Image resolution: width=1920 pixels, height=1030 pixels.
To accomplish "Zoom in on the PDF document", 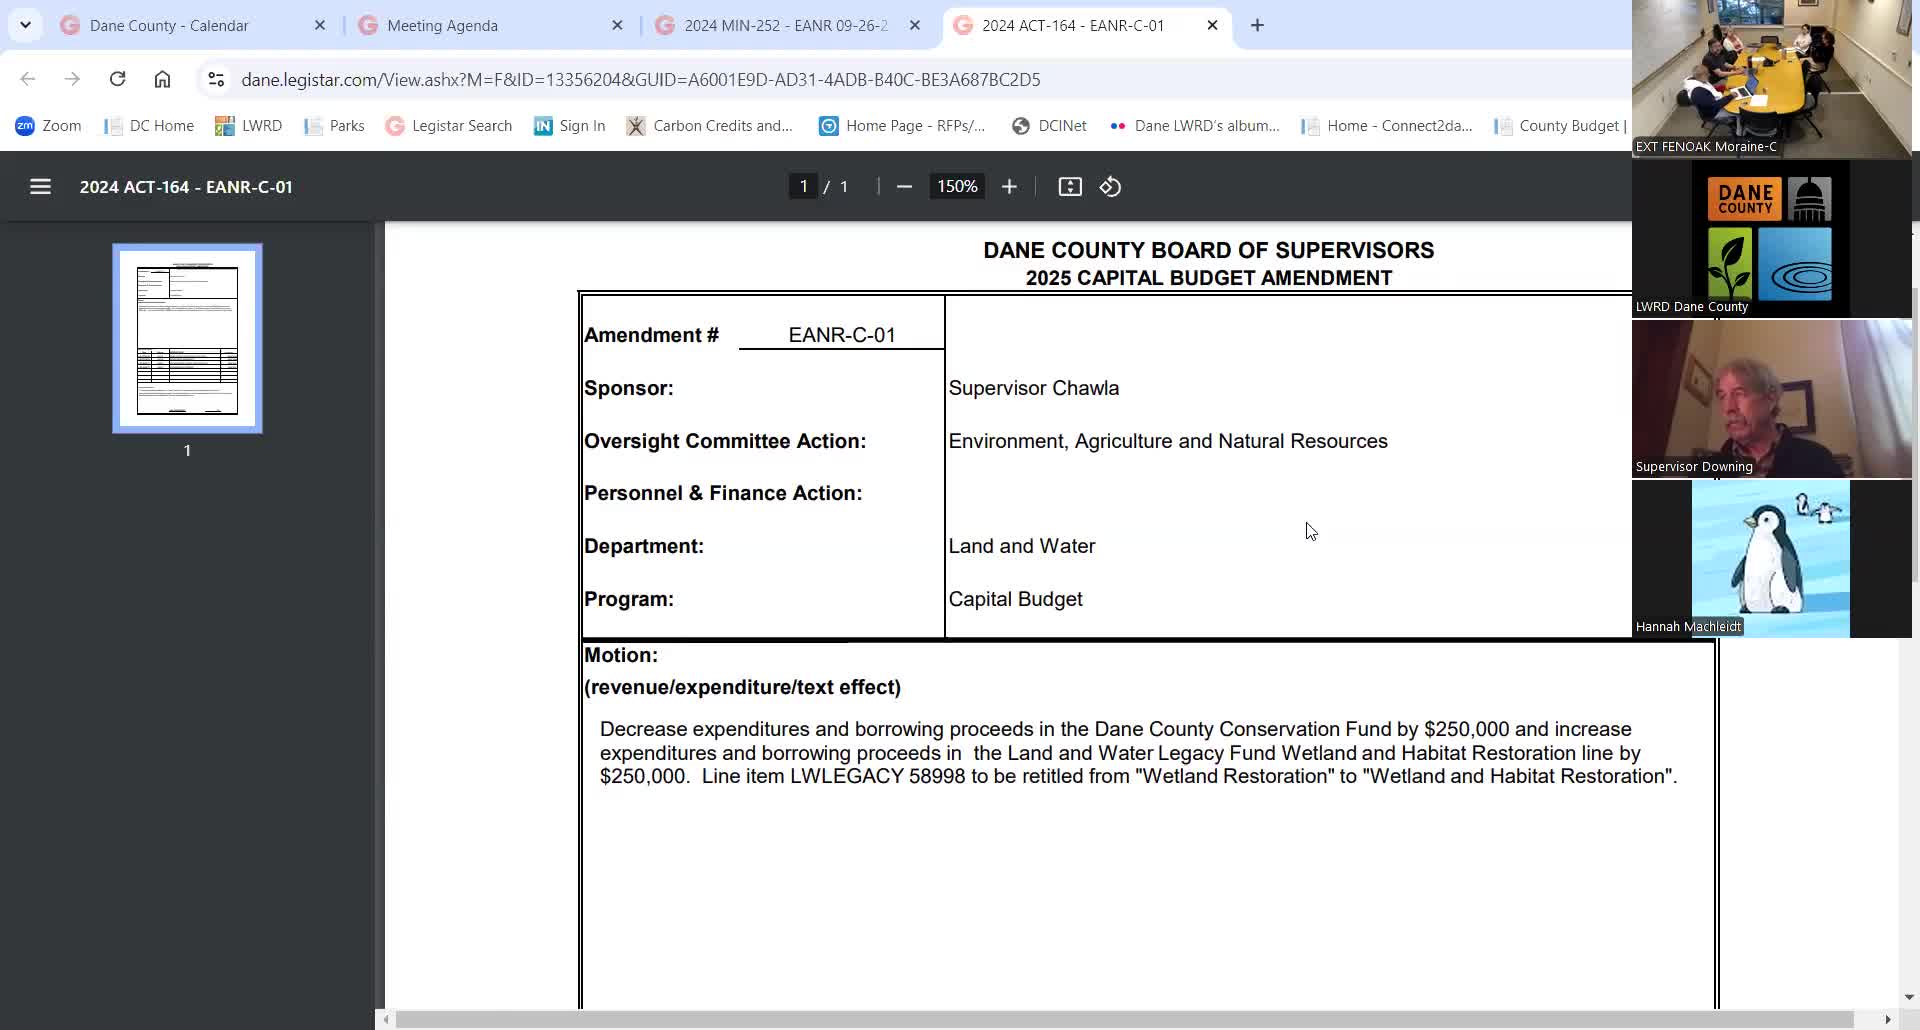I will (x=1009, y=187).
